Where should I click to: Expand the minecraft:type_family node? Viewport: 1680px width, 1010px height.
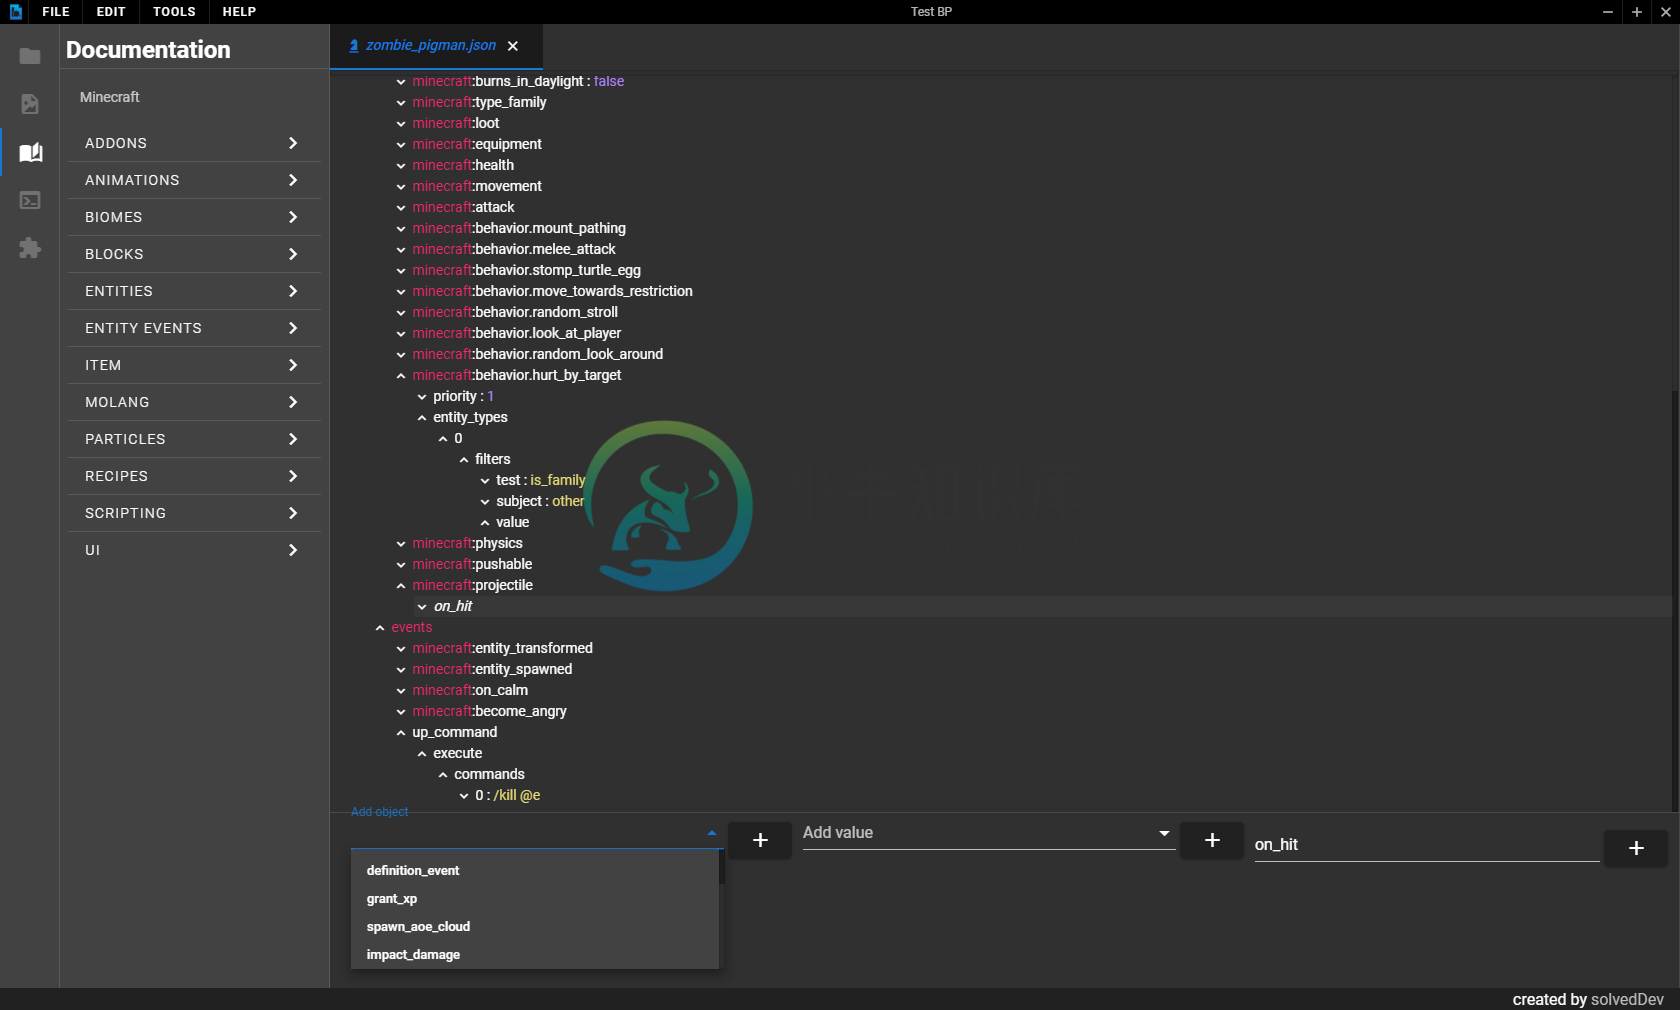pyautogui.click(x=401, y=103)
